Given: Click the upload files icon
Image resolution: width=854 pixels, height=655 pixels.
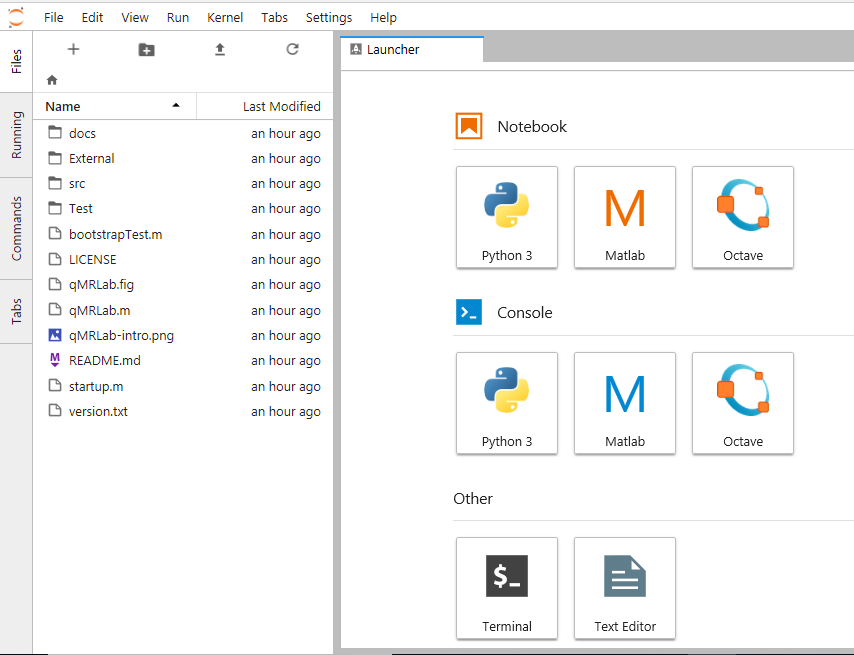Looking at the screenshot, I should pos(219,50).
